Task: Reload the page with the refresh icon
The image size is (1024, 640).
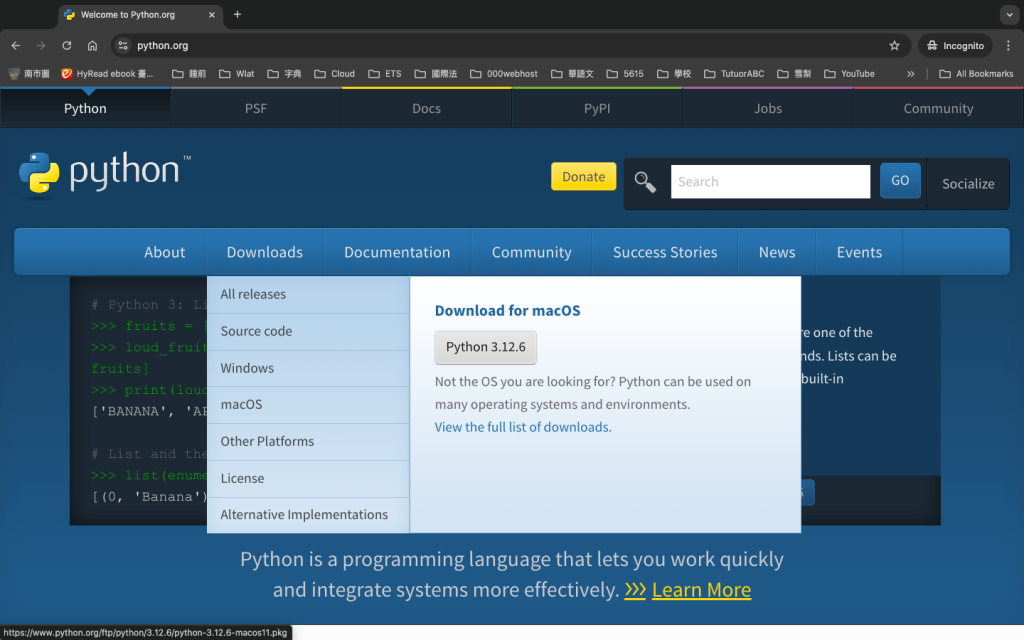Action: click(x=67, y=46)
